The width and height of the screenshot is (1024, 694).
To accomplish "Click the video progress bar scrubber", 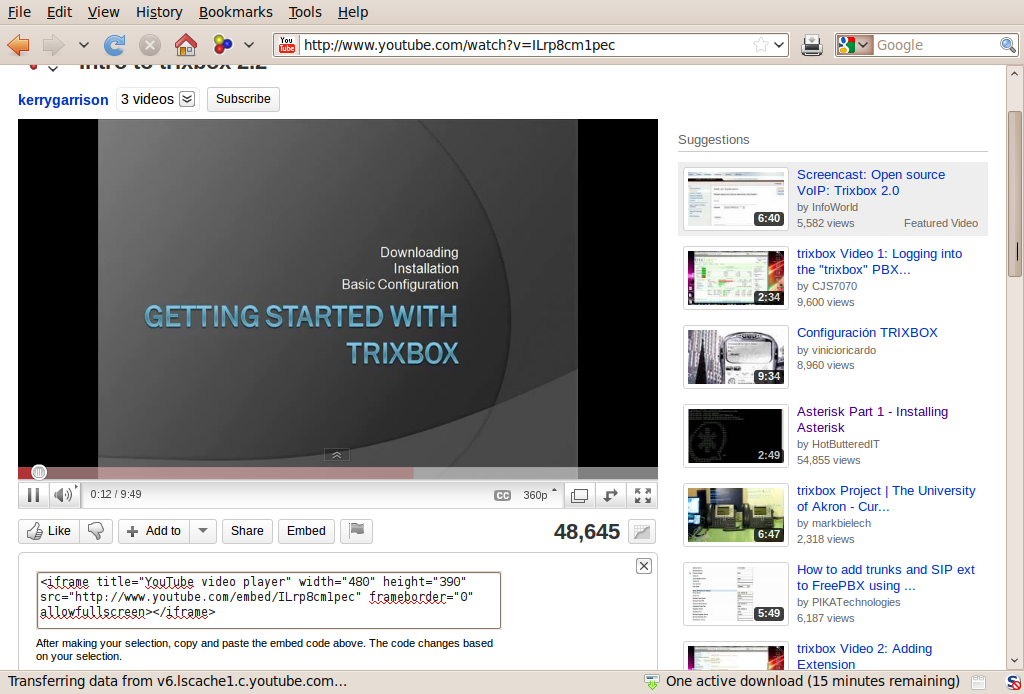I will 39,472.
